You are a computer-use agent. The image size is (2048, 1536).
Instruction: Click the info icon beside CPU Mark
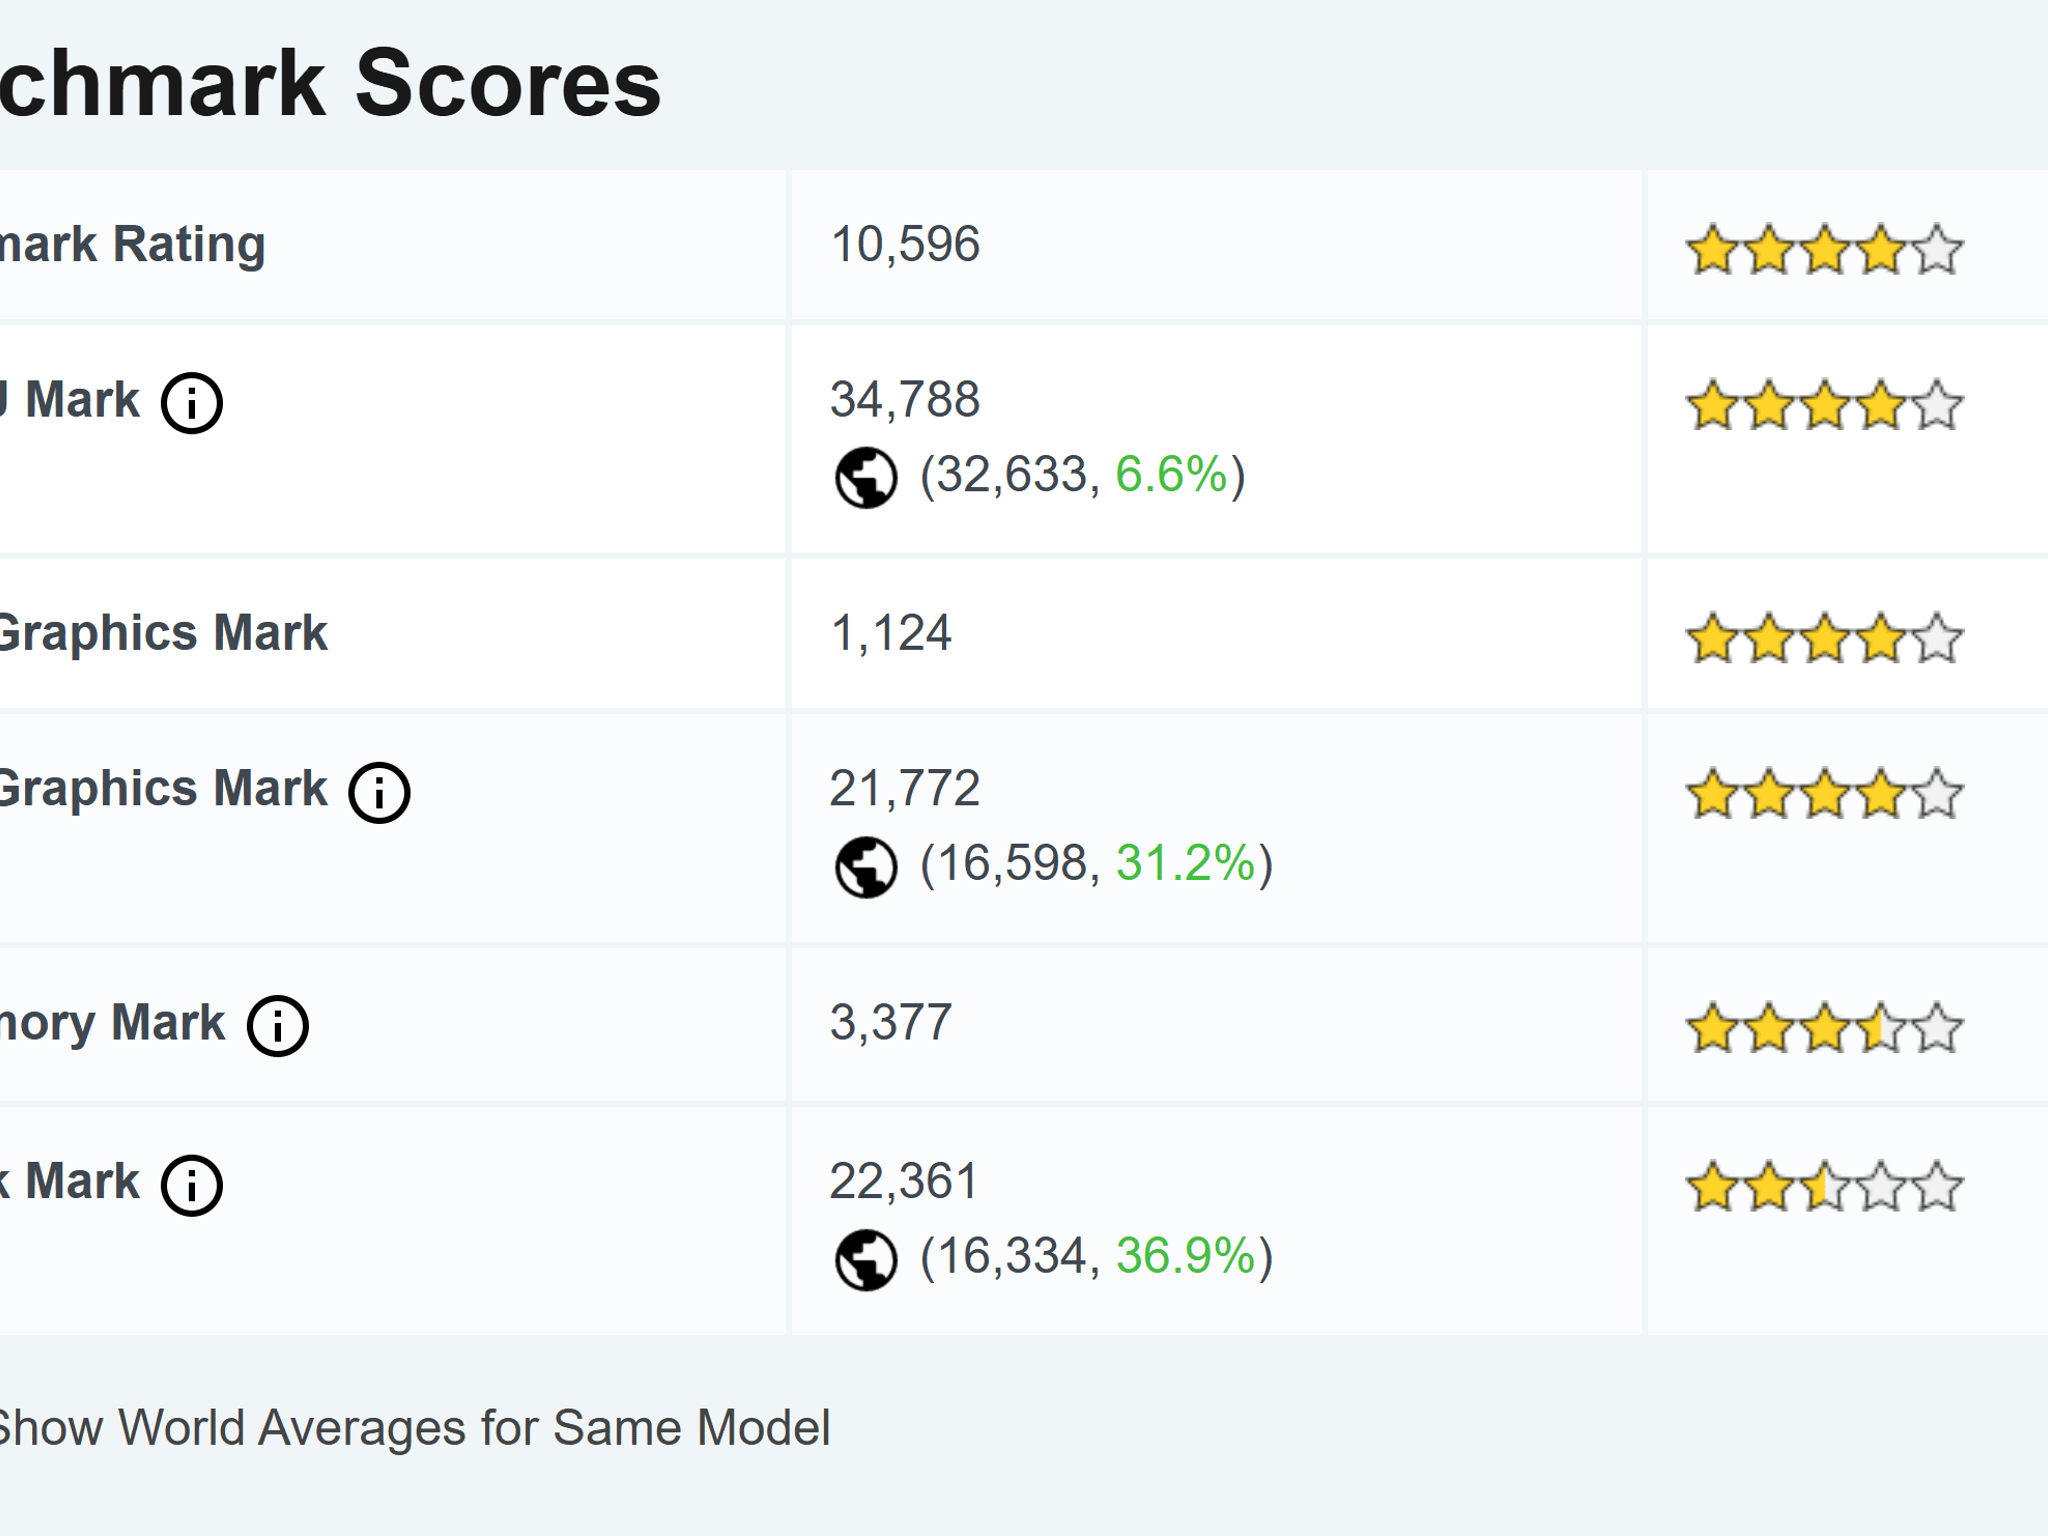point(192,403)
